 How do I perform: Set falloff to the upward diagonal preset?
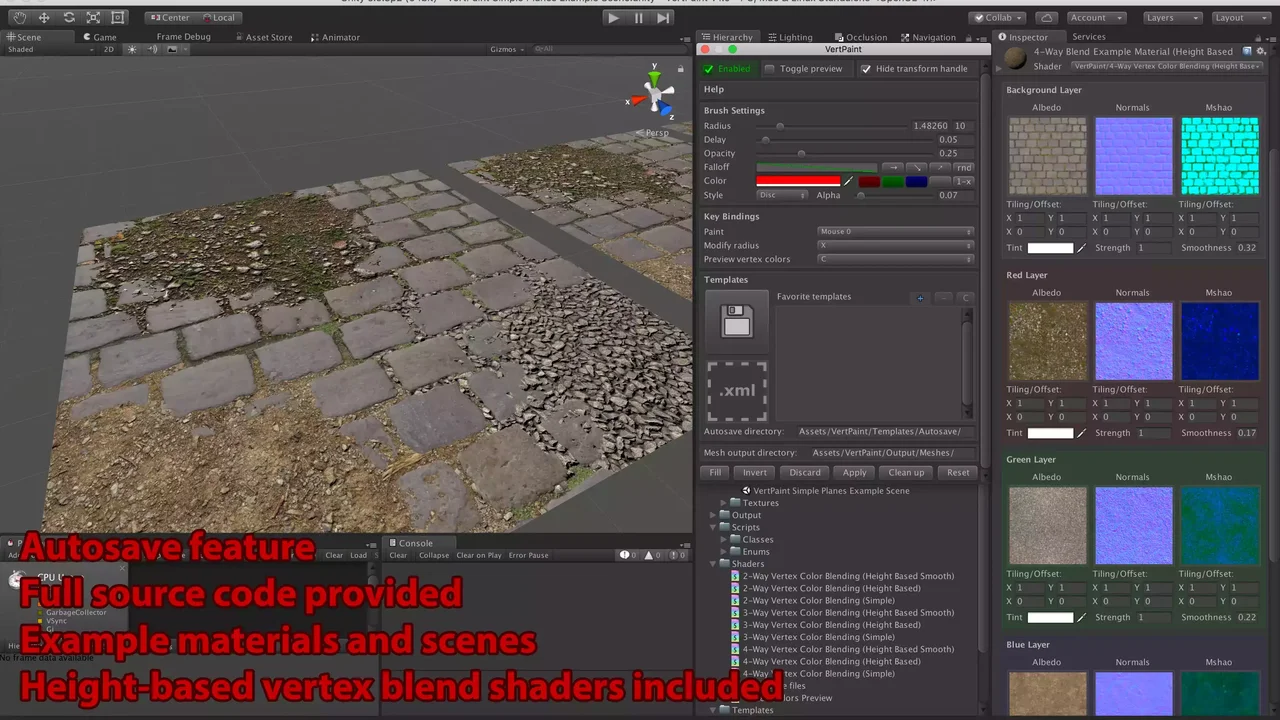(941, 167)
